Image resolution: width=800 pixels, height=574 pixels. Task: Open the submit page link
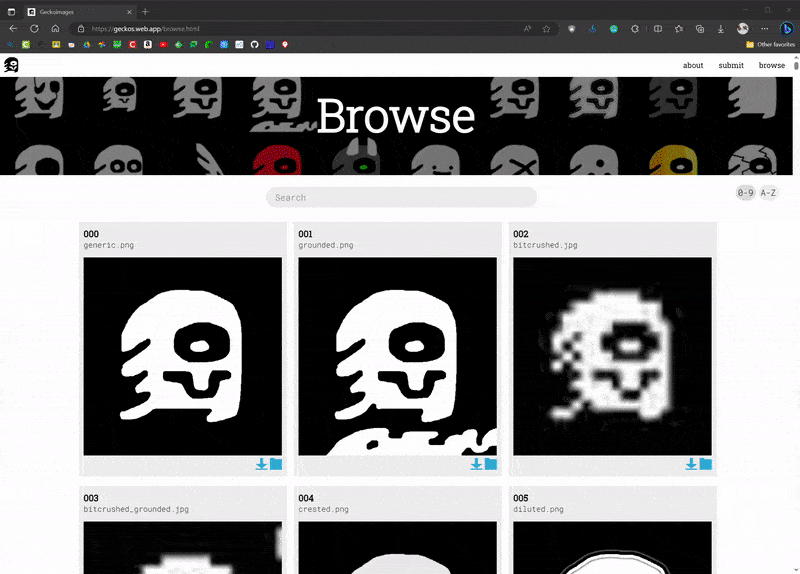731,65
